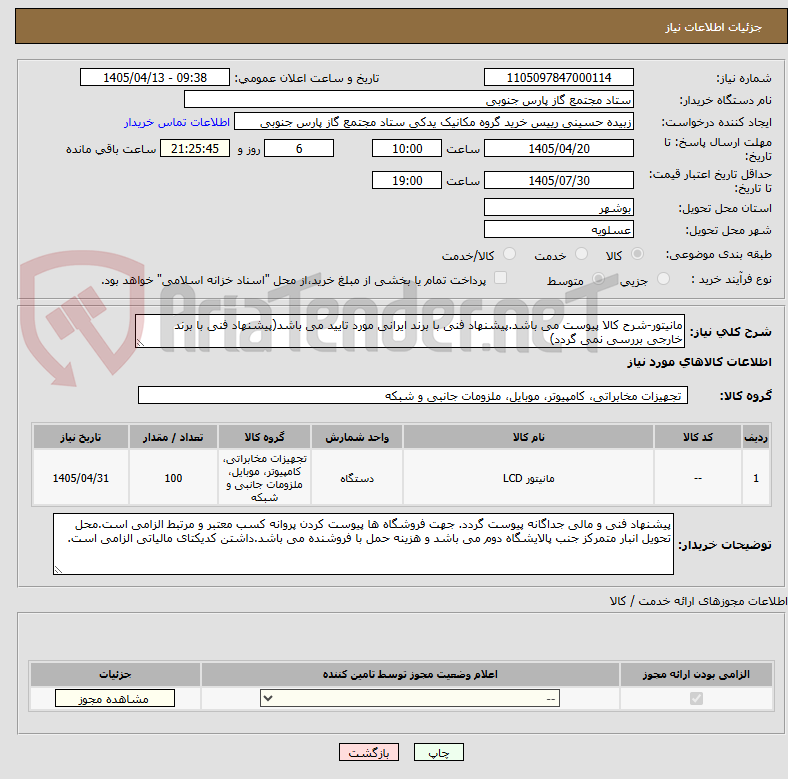Click the دستگاه unit cell
The width and height of the screenshot is (788, 779).
tap(357, 478)
